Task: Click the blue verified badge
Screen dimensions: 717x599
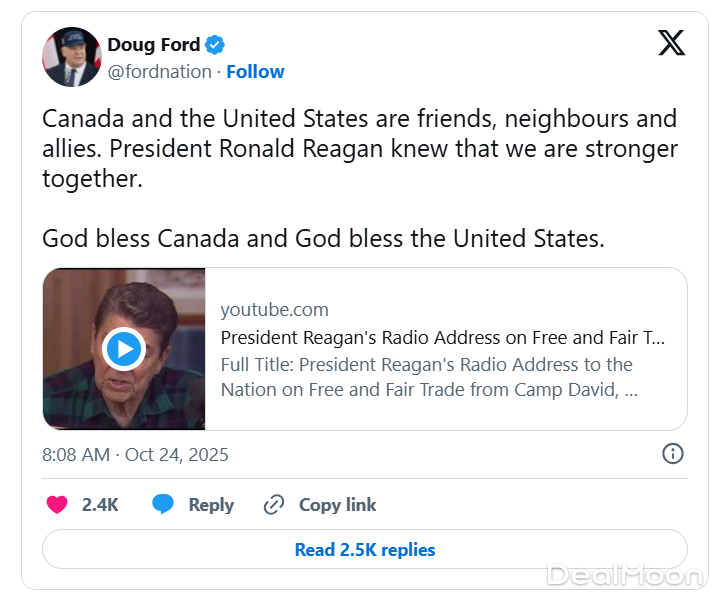Action: pyautogui.click(x=215, y=45)
